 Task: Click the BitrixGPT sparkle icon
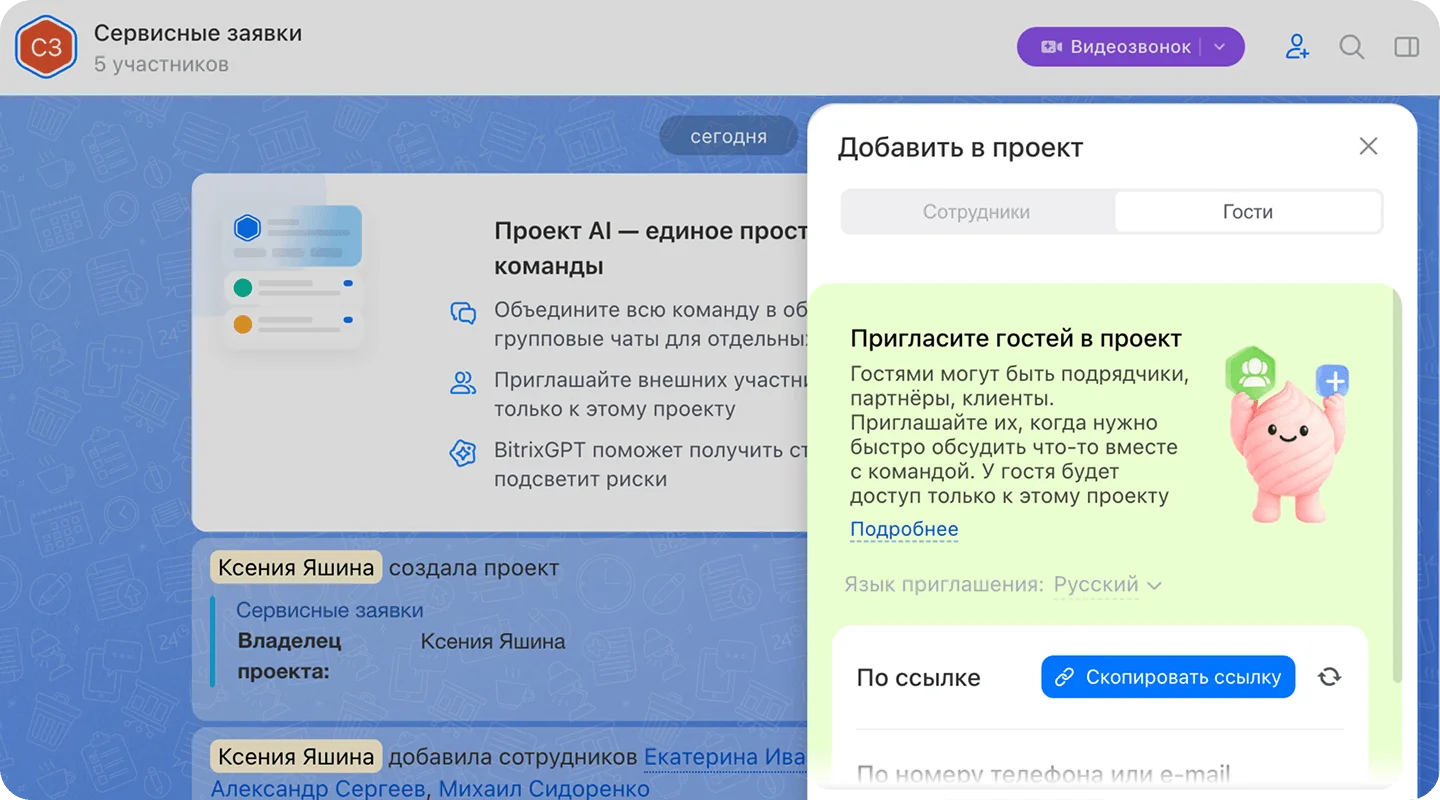click(x=463, y=453)
